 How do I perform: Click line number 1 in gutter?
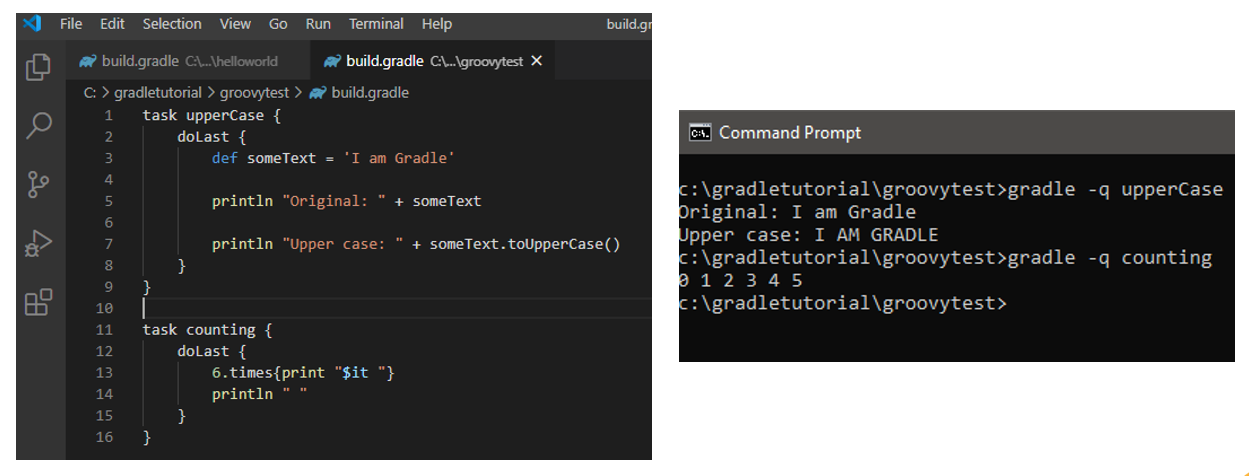pos(109,115)
